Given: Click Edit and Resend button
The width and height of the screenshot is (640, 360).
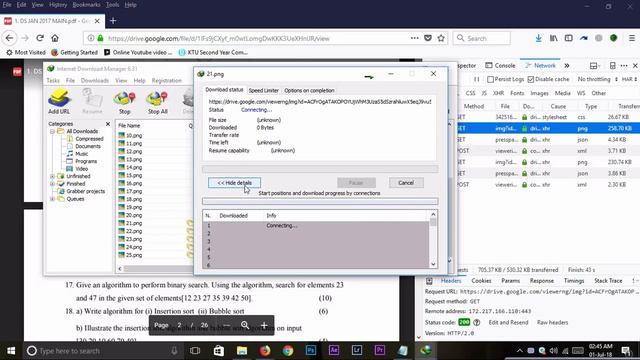Looking at the screenshot, I should 508,322.
